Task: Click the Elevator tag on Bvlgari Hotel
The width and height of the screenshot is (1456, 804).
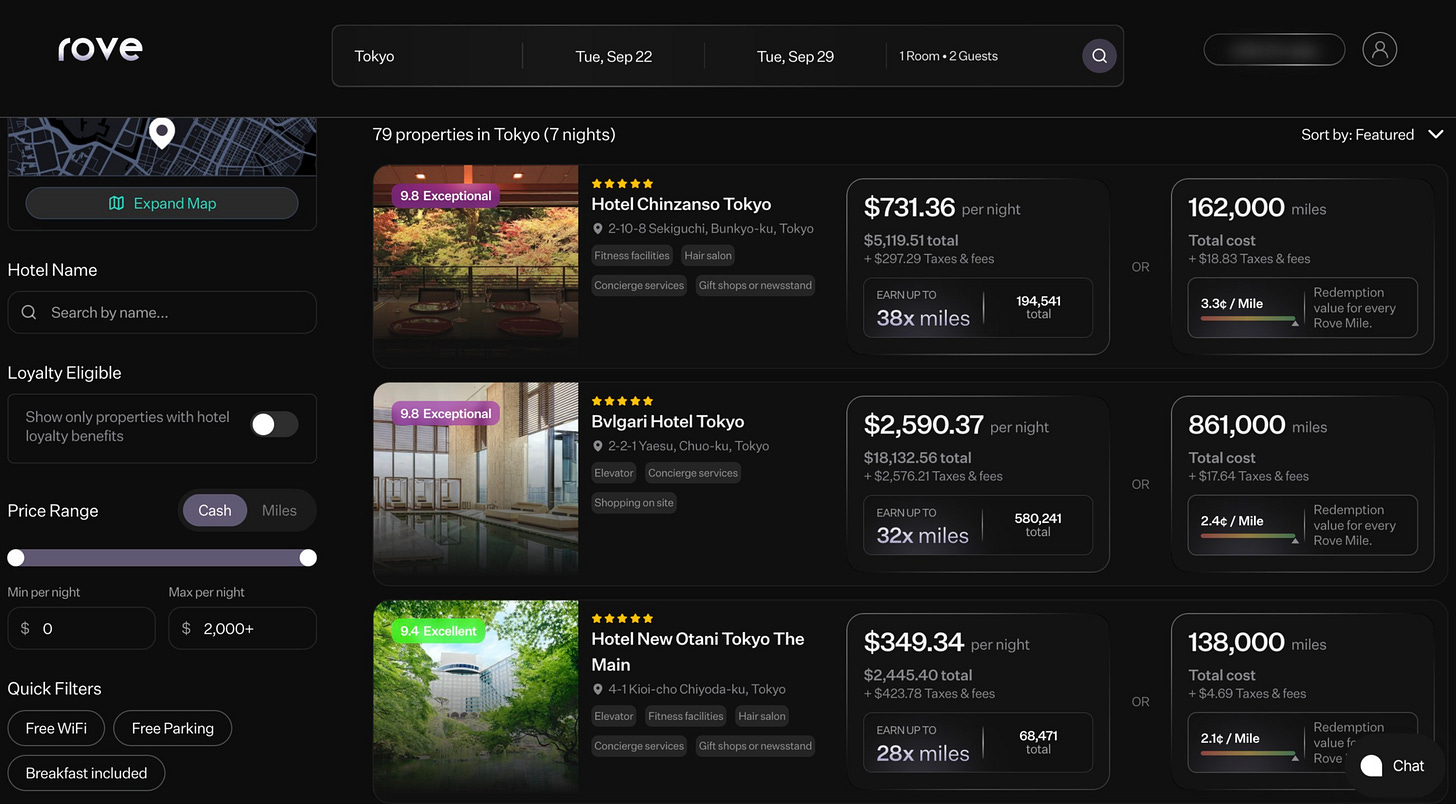Action: tap(614, 473)
